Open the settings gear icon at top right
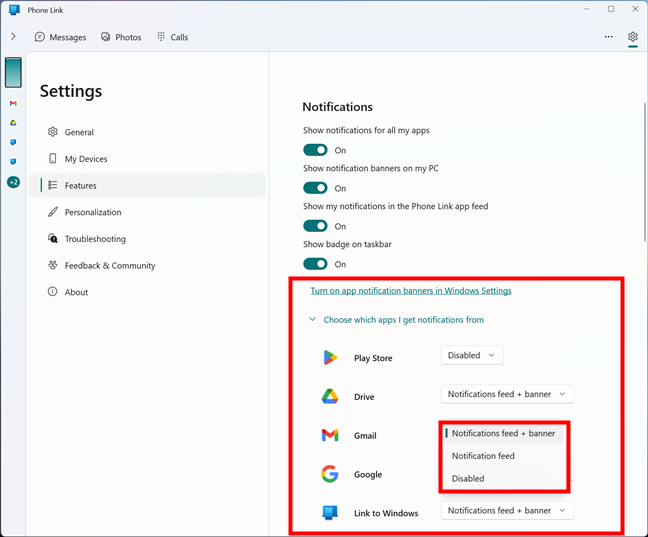Screen dimensions: 648x537 (x=632, y=37)
